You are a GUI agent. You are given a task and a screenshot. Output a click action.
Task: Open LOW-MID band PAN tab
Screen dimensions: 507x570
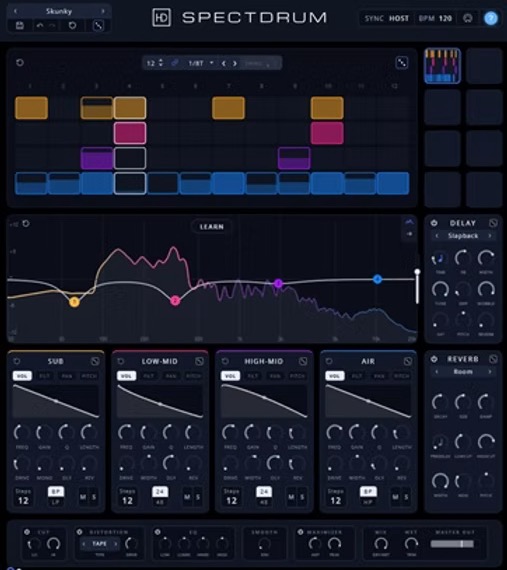click(171, 376)
